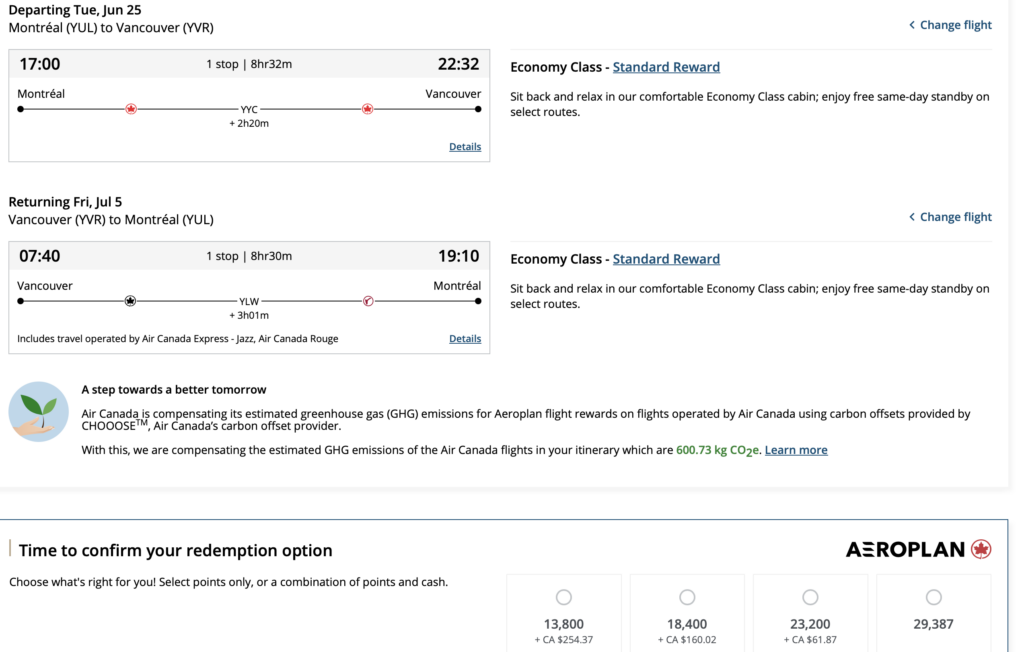Expand Details for the Montréal to Vancouver flight
Image resolution: width=1024 pixels, height=652 pixels.
pos(465,147)
